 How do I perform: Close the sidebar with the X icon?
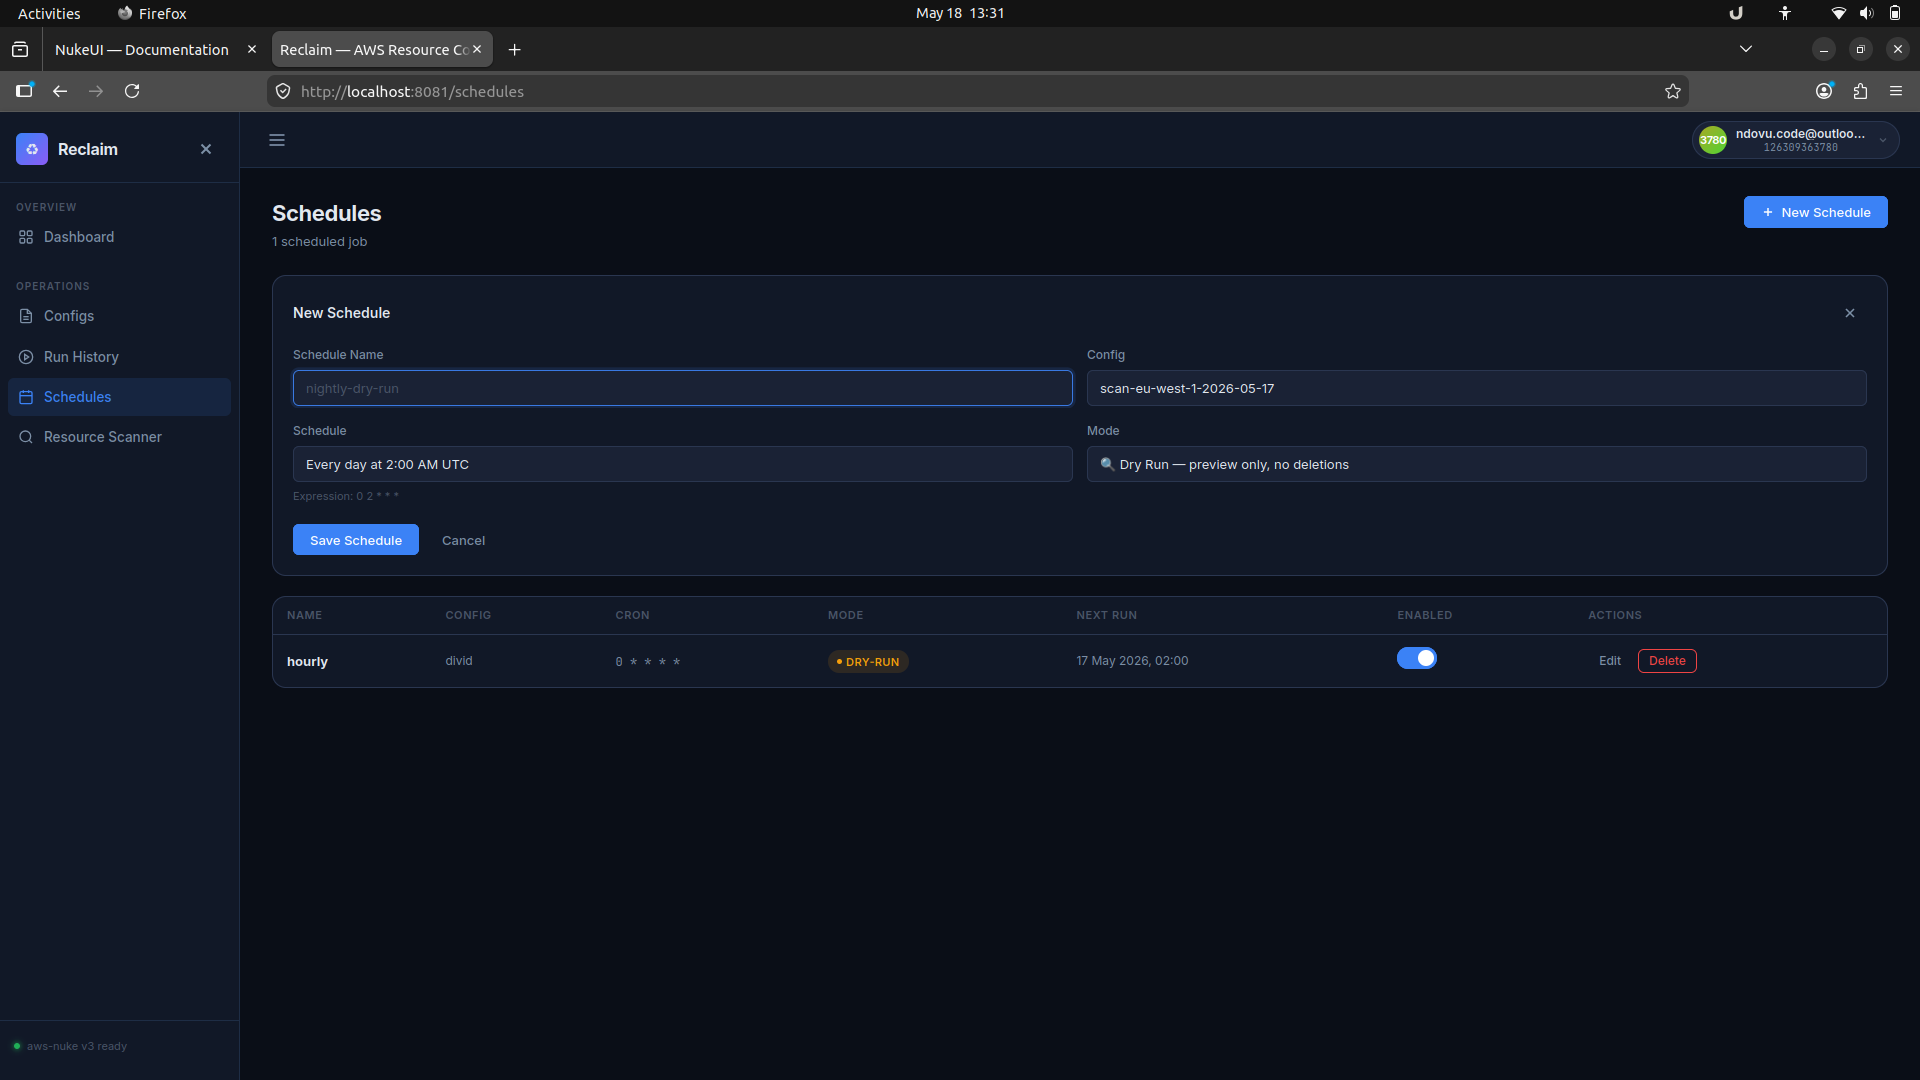click(x=206, y=149)
